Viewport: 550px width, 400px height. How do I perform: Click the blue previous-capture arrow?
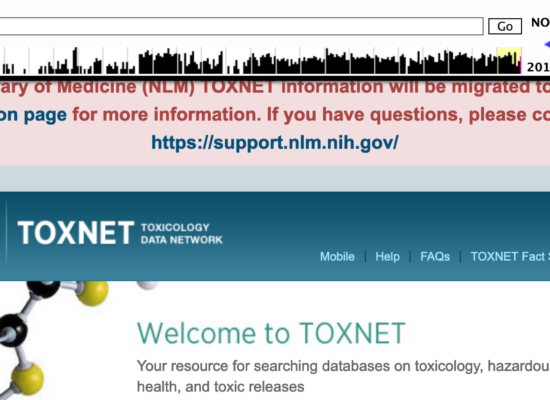coord(546,45)
